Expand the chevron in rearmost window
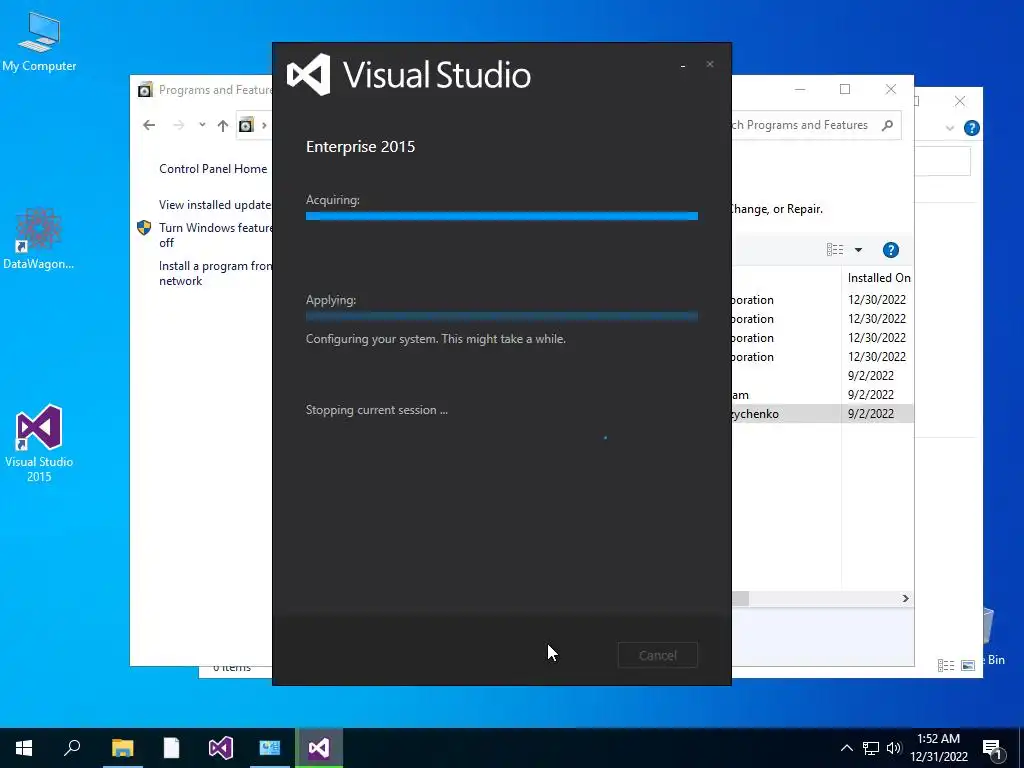The width and height of the screenshot is (1024, 768). coord(950,128)
